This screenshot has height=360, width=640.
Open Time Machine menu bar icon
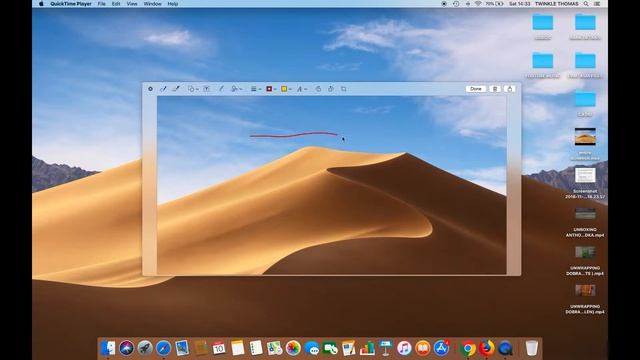[456, 4]
